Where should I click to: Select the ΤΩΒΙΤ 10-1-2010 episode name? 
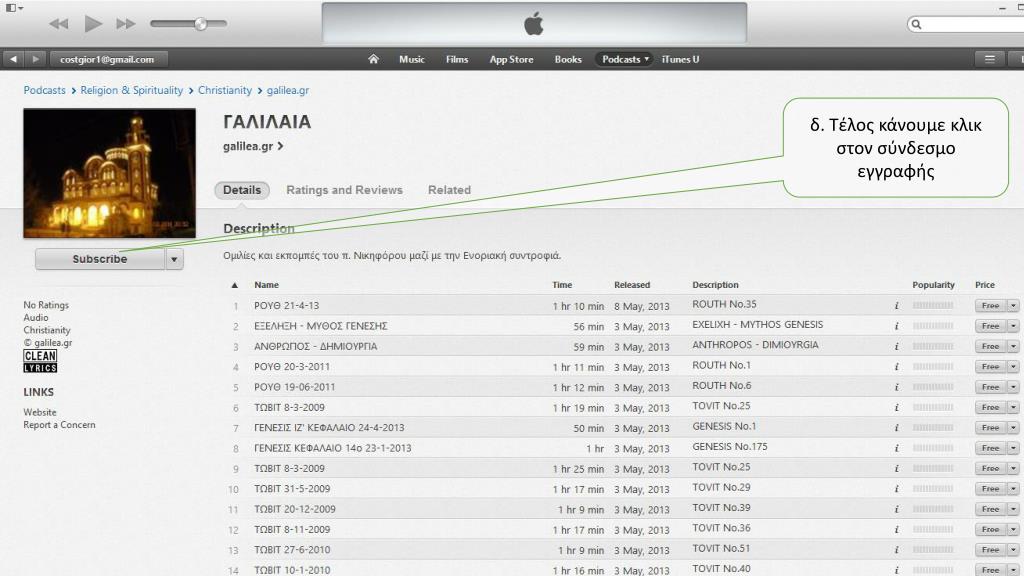pos(292,570)
